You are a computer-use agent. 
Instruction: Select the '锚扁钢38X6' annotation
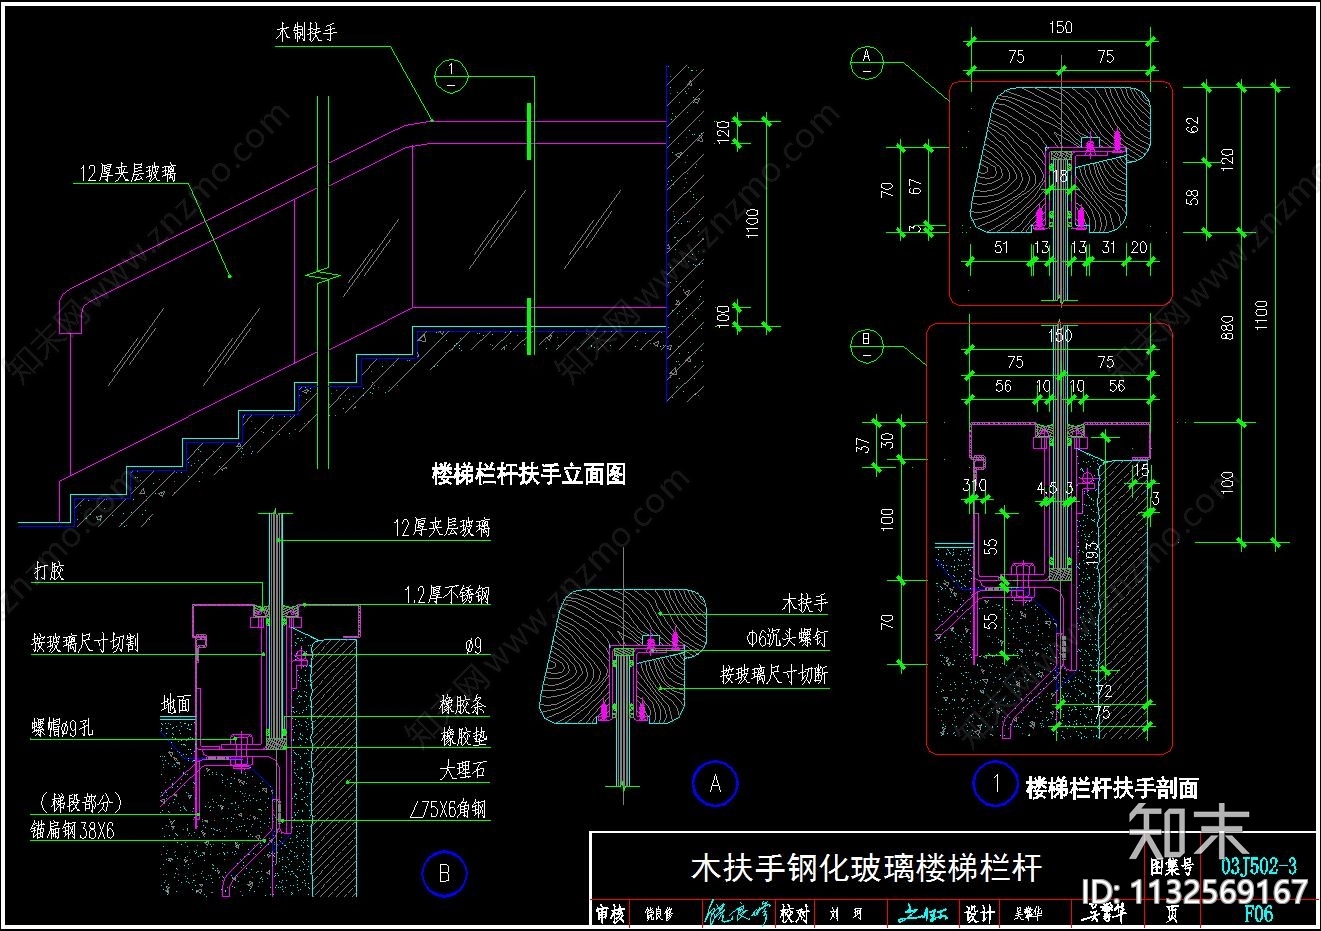pos(73,829)
